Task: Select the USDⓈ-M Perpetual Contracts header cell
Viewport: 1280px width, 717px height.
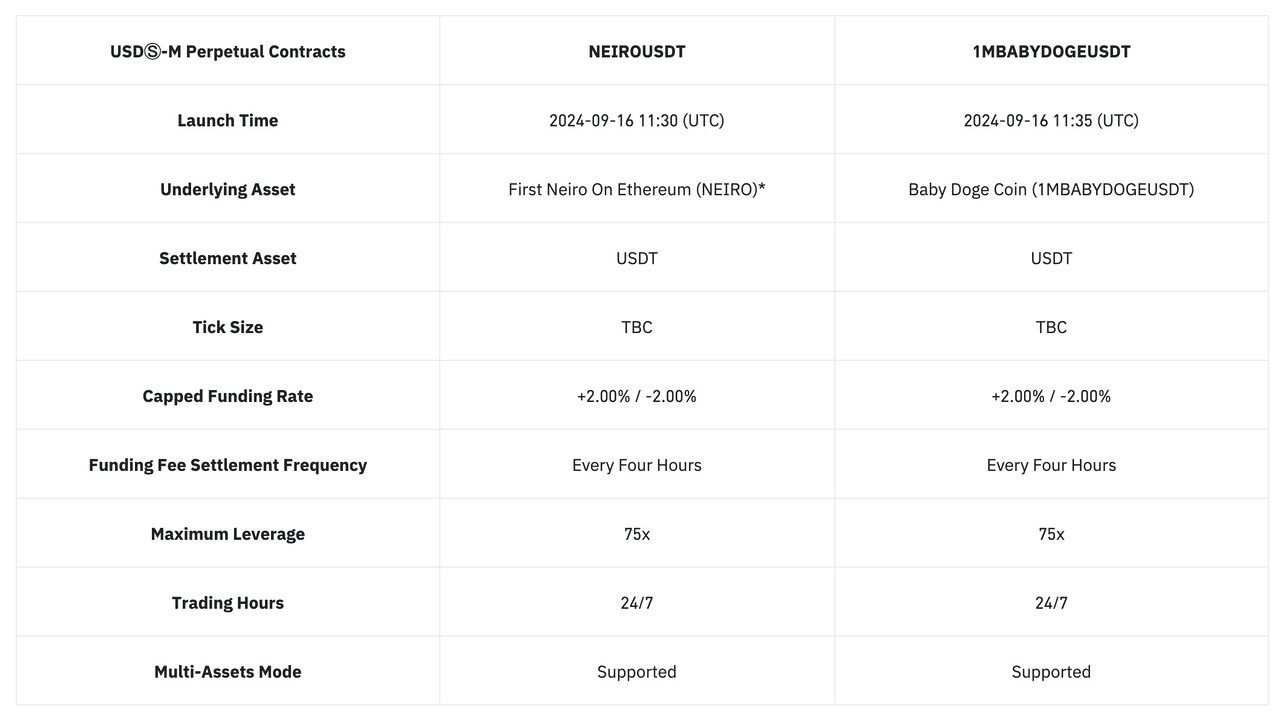Action: (x=228, y=51)
